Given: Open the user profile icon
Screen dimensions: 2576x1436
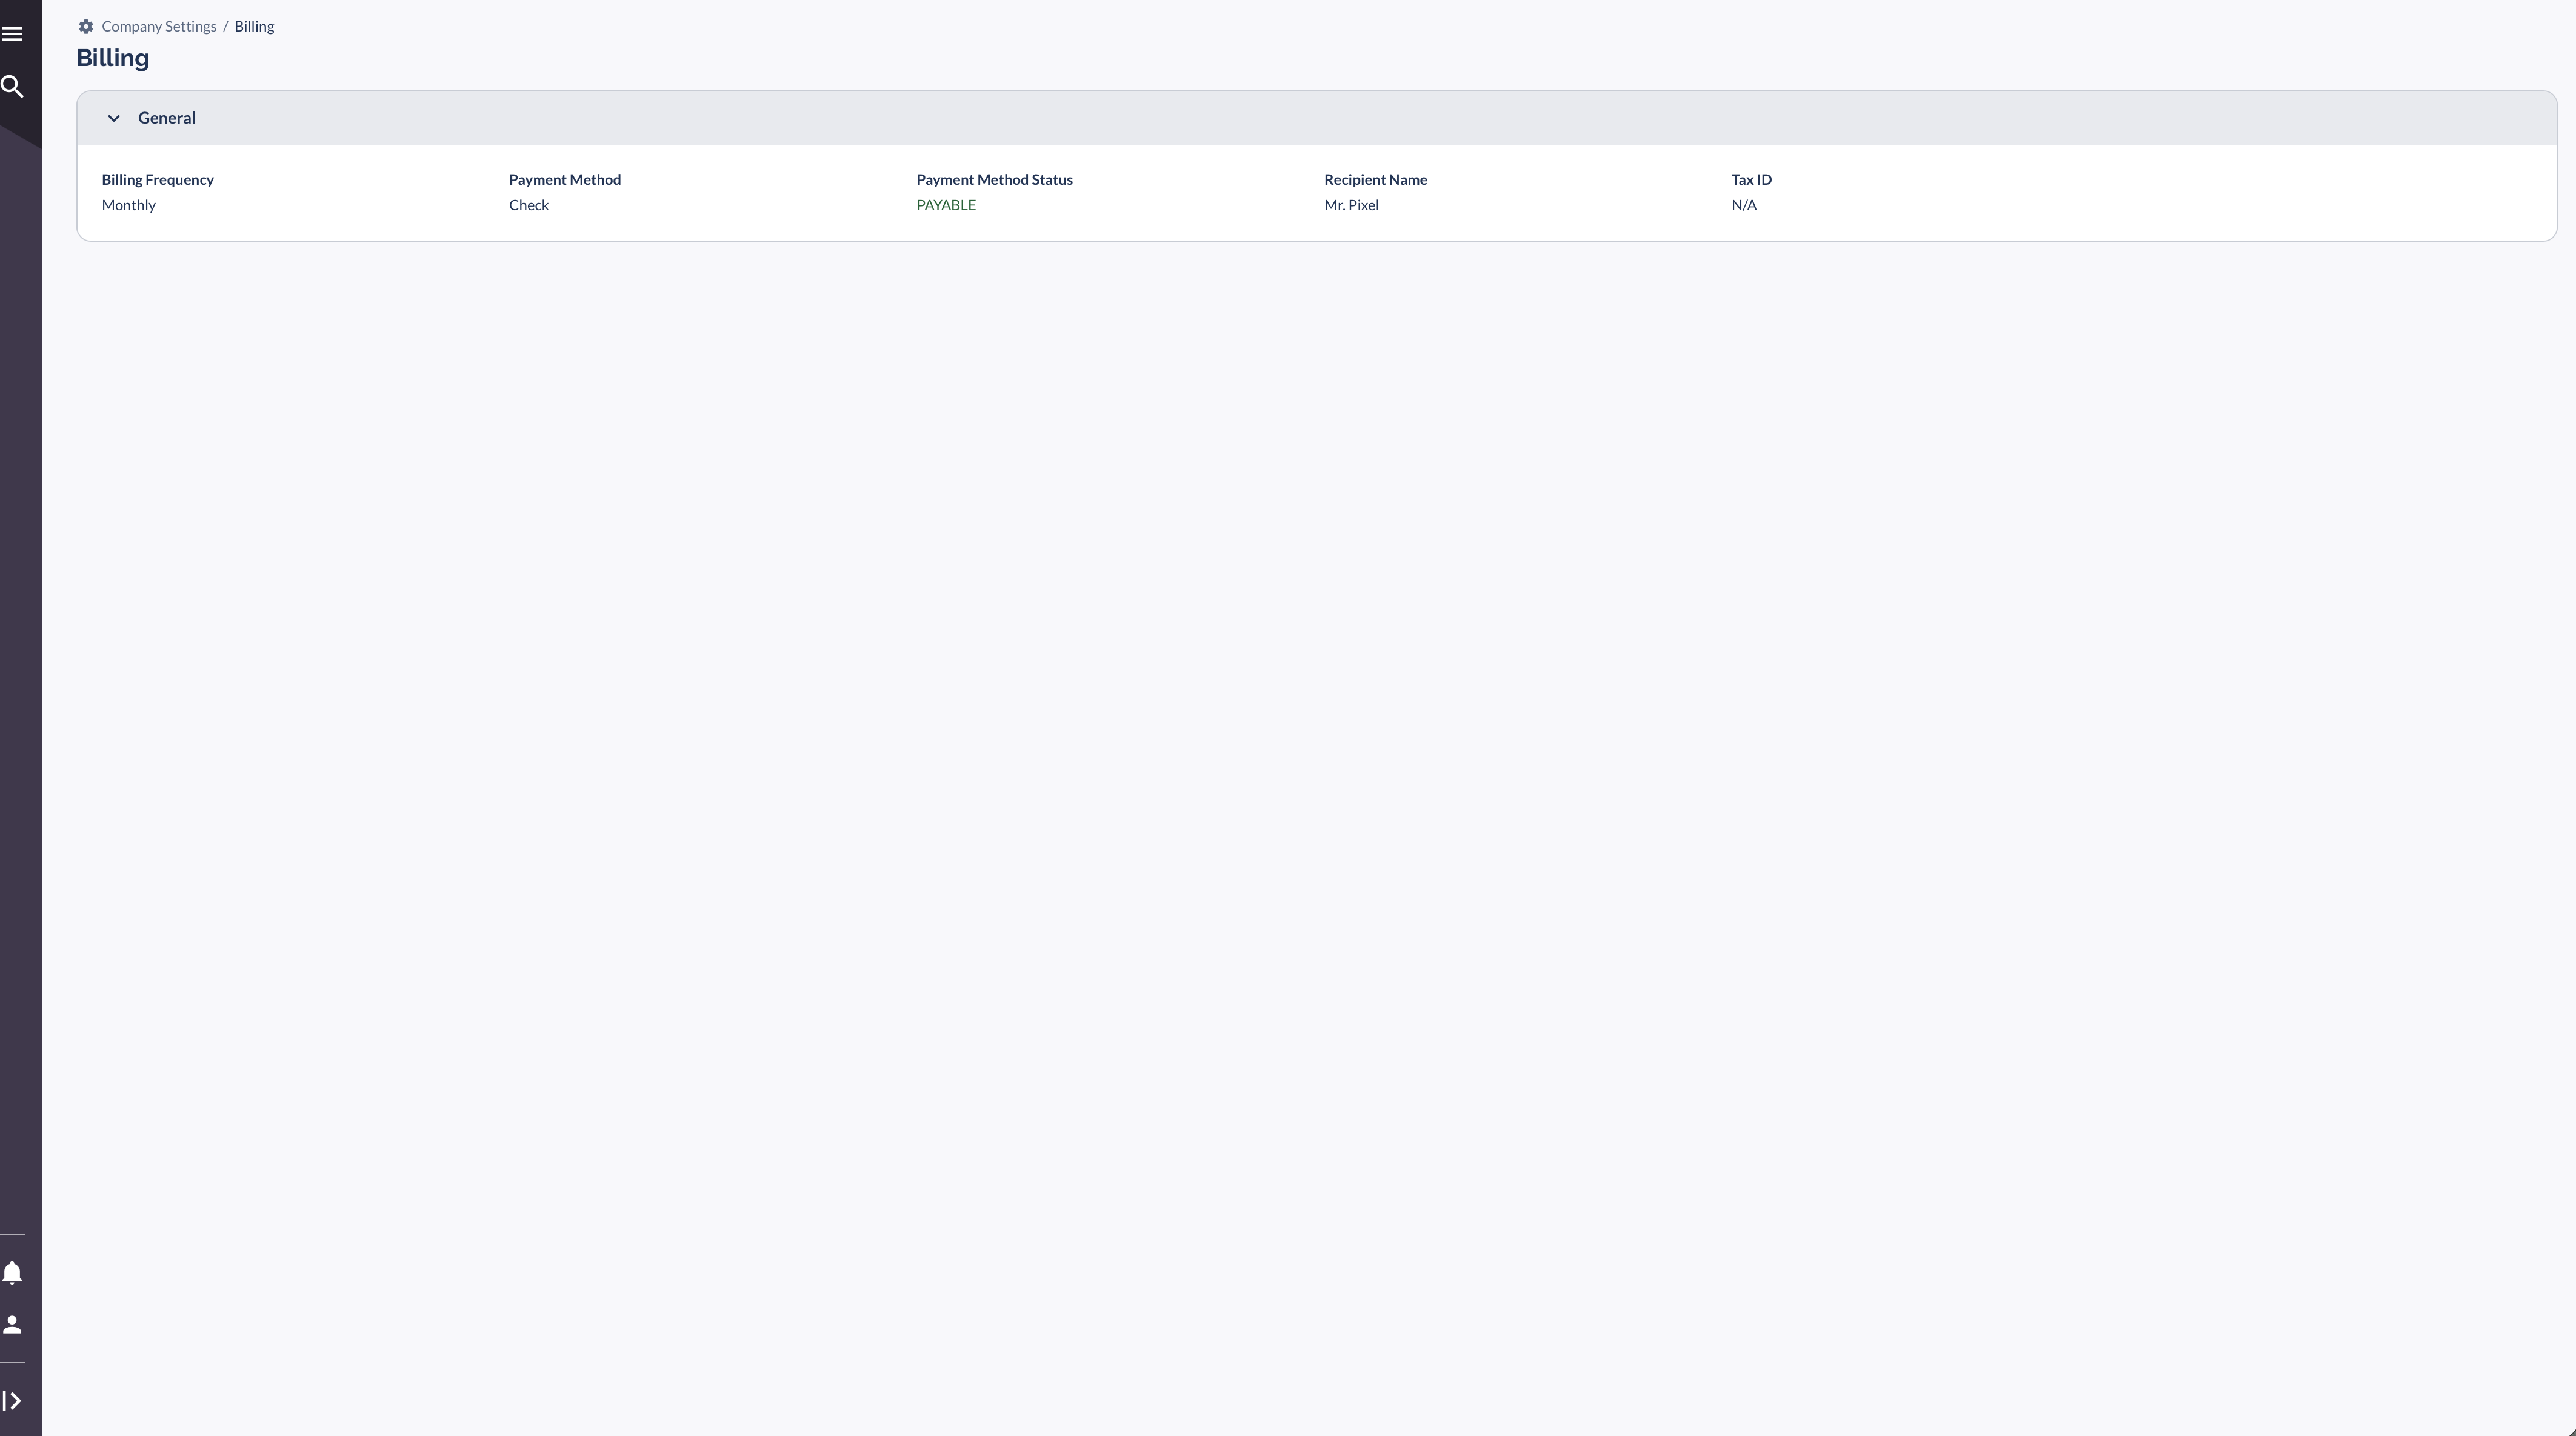Looking at the screenshot, I should (13, 1325).
